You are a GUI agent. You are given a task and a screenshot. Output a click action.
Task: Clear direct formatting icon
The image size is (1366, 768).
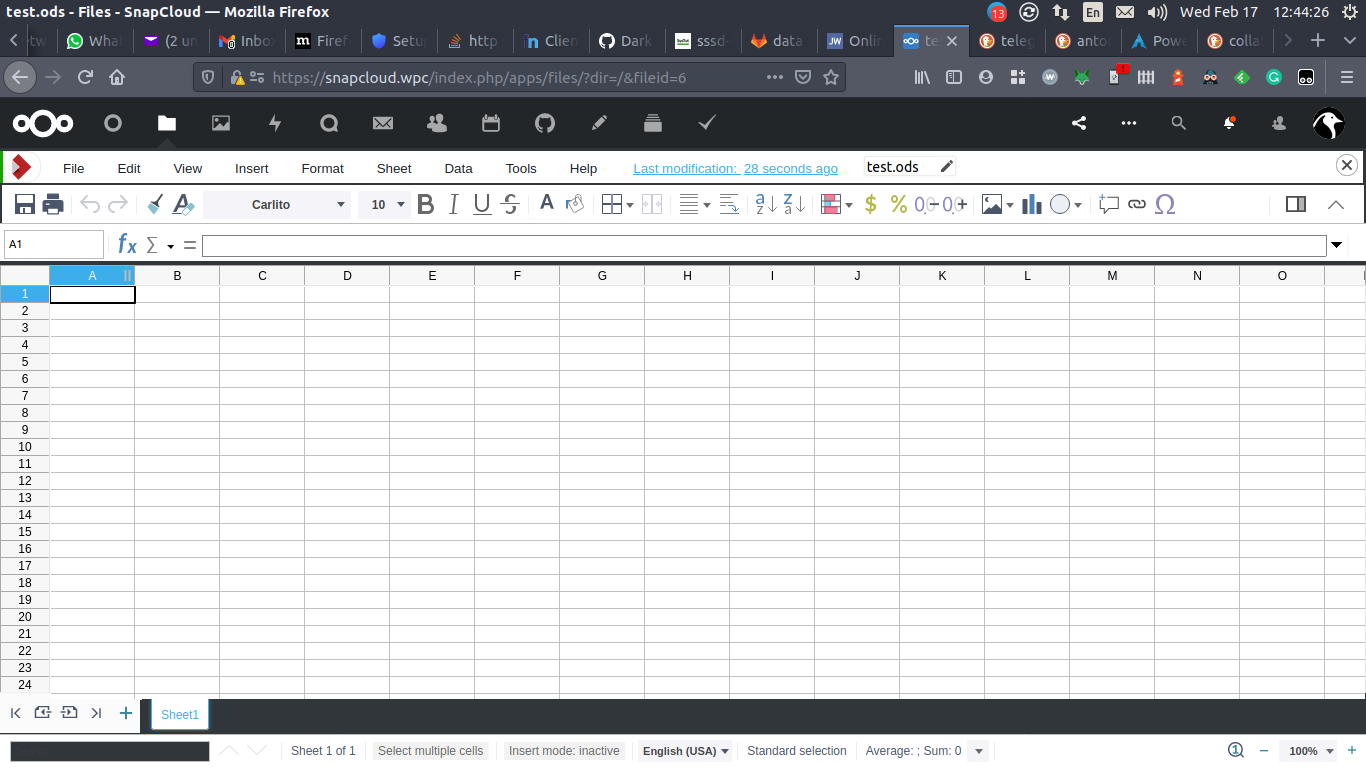click(183, 205)
